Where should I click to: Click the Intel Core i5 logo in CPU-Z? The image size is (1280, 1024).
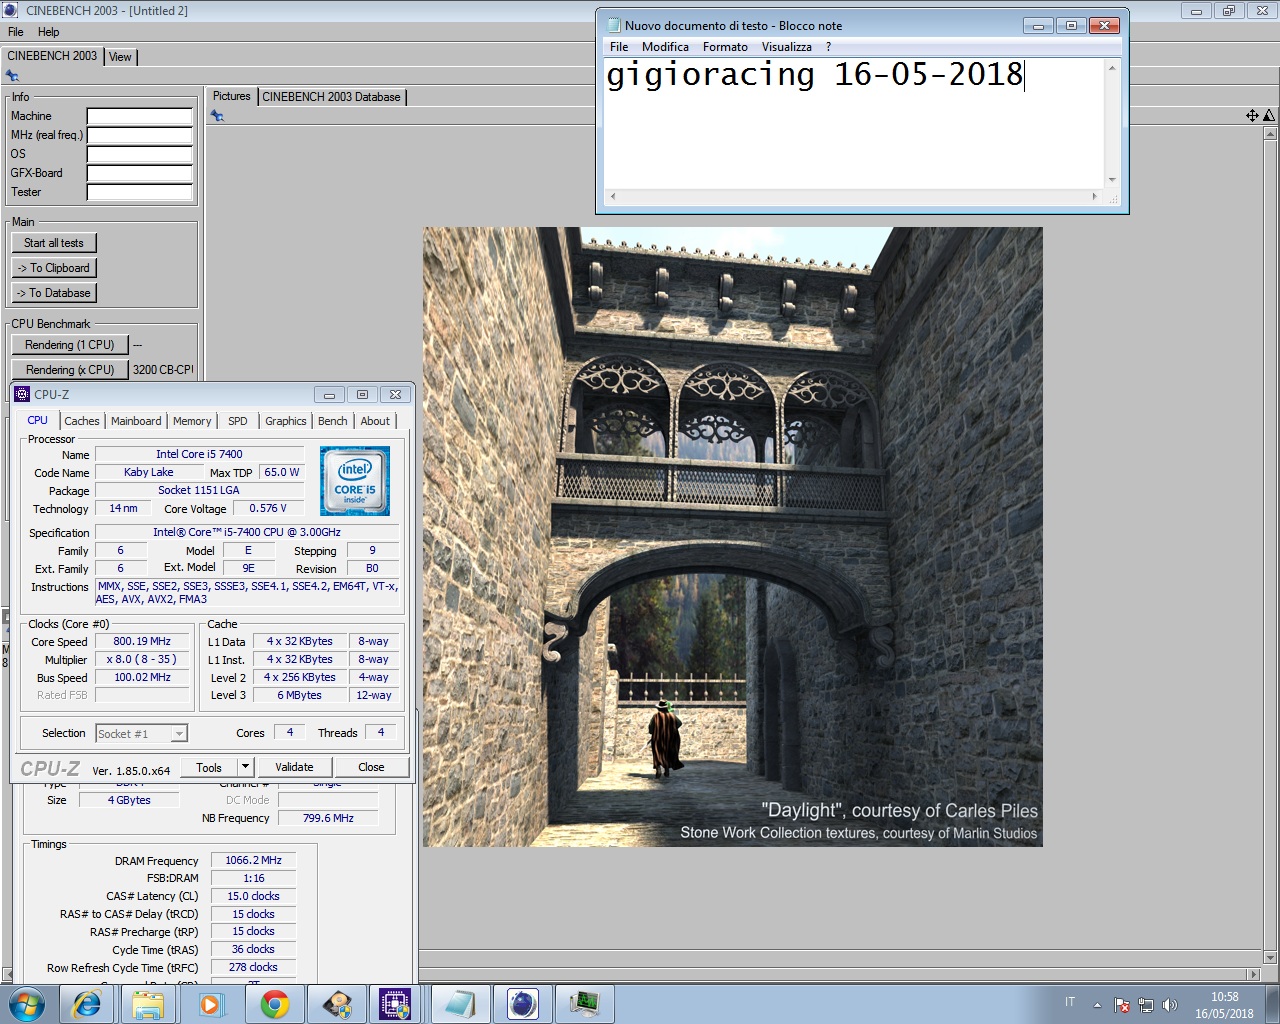pos(355,481)
